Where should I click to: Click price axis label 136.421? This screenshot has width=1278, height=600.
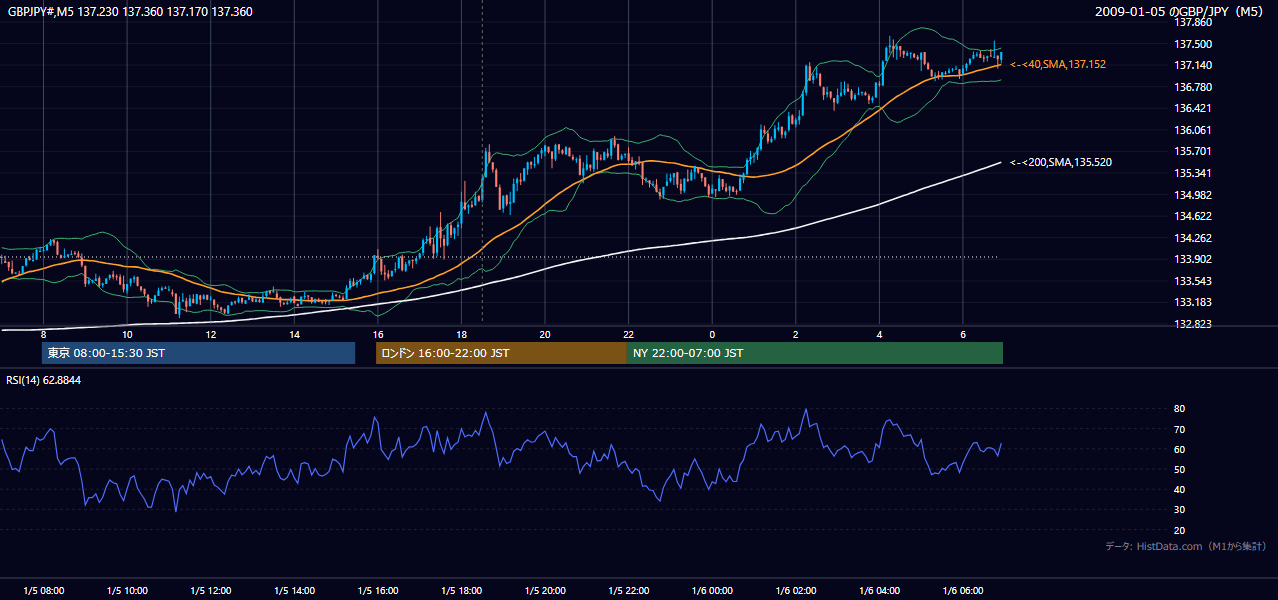(1192, 108)
